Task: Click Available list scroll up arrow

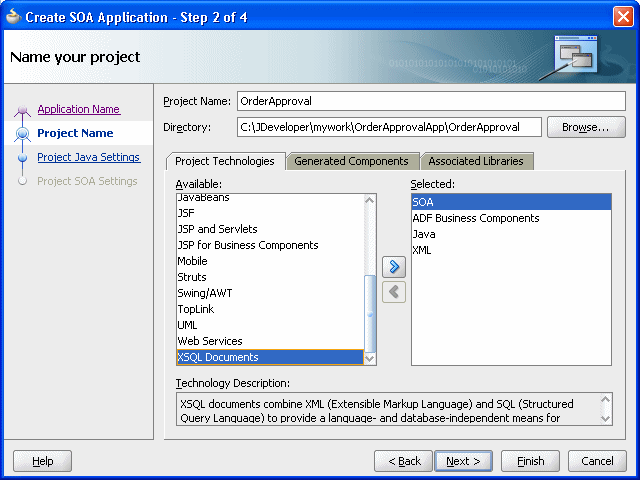Action: coord(370,200)
